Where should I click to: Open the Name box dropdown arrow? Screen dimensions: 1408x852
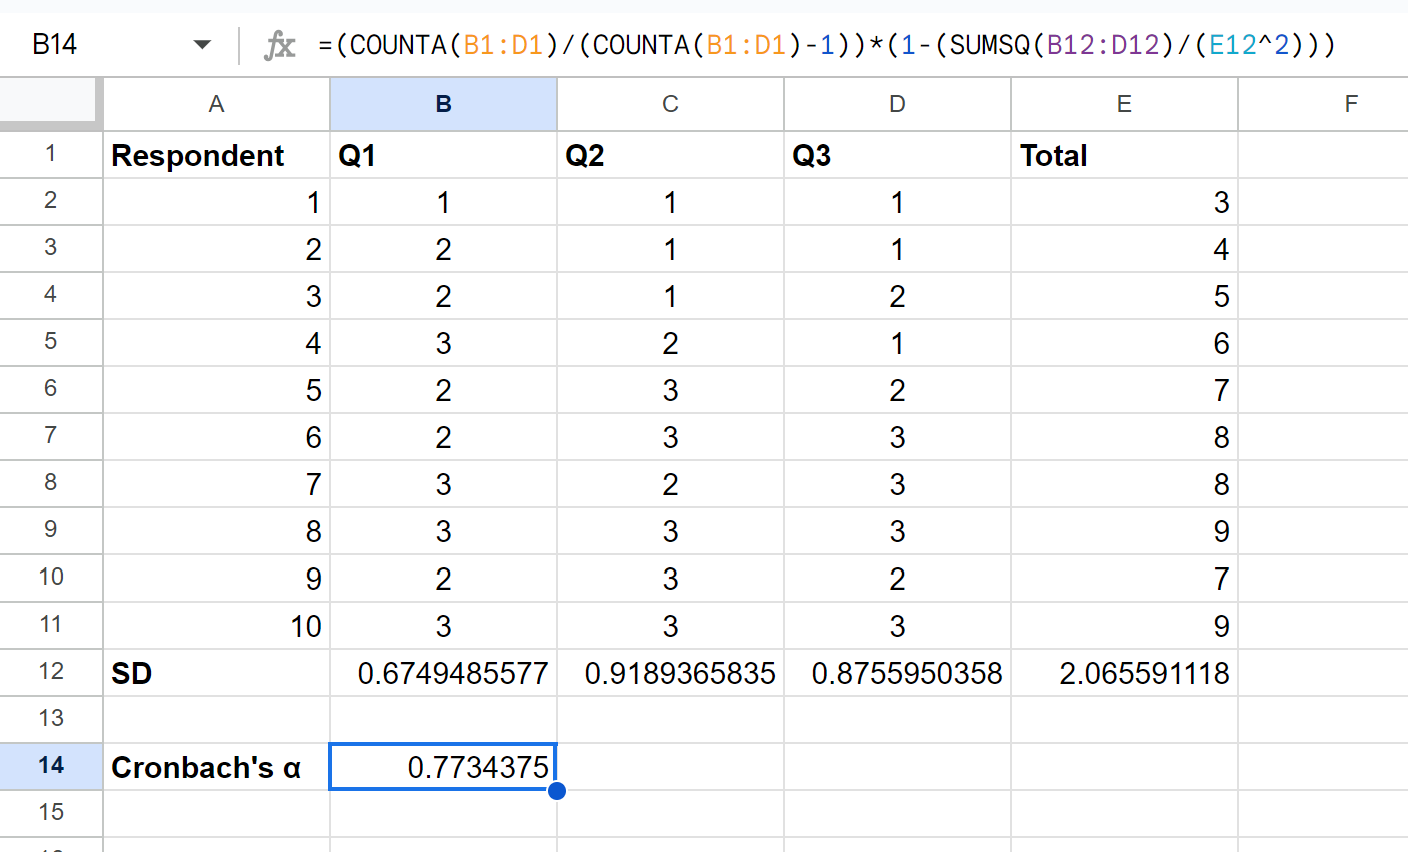tap(202, 45)
